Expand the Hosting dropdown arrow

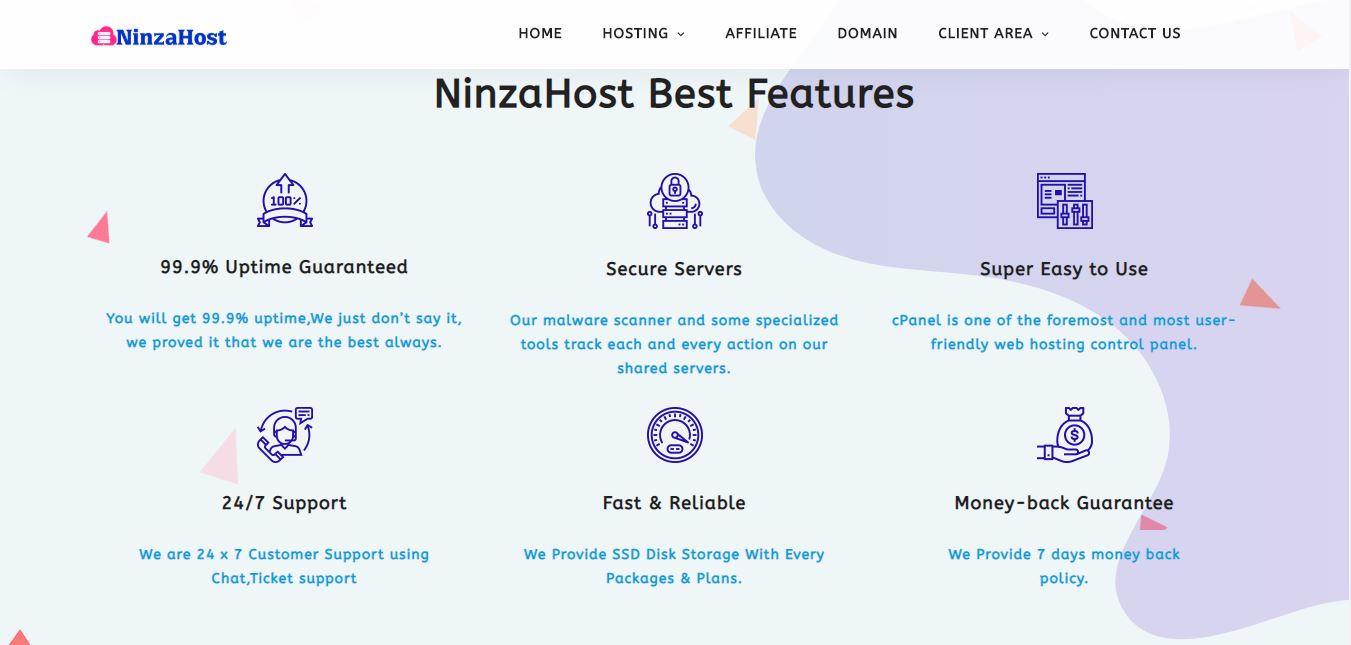tap(681, 34)
